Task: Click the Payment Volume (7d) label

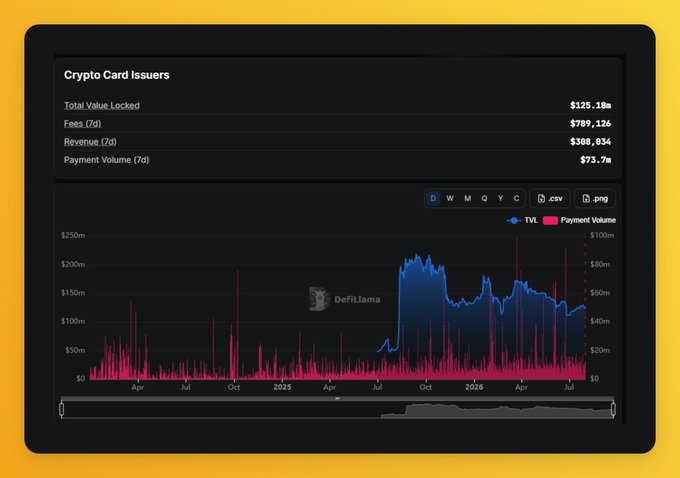Action: pyautogui.click(x=107, y=160)
